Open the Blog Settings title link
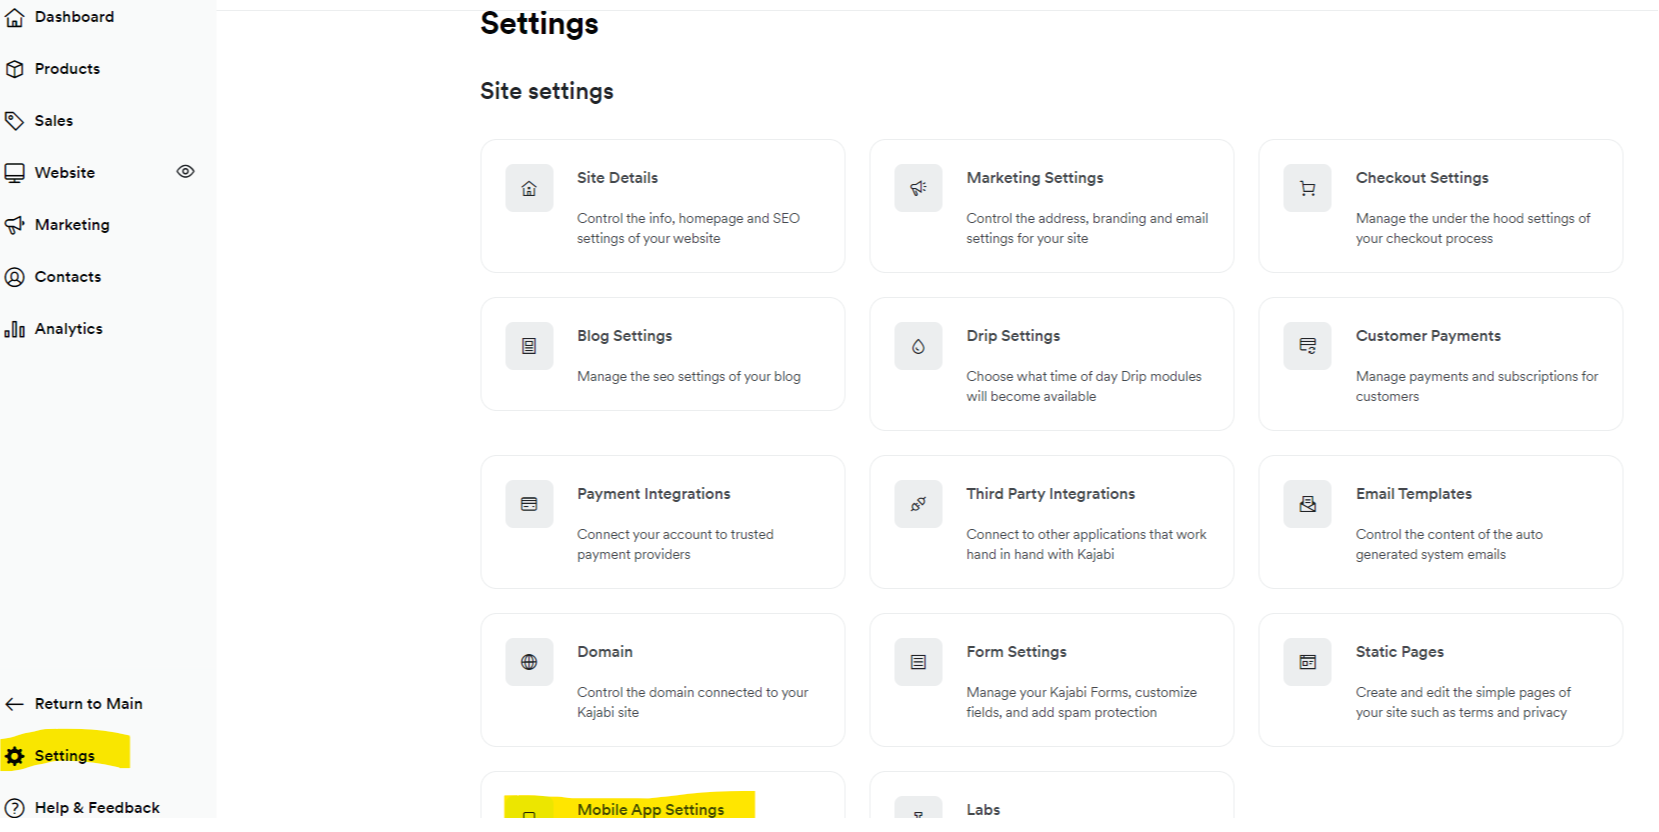This screenshot has height=832, width=1659. [x=624, y=336]
